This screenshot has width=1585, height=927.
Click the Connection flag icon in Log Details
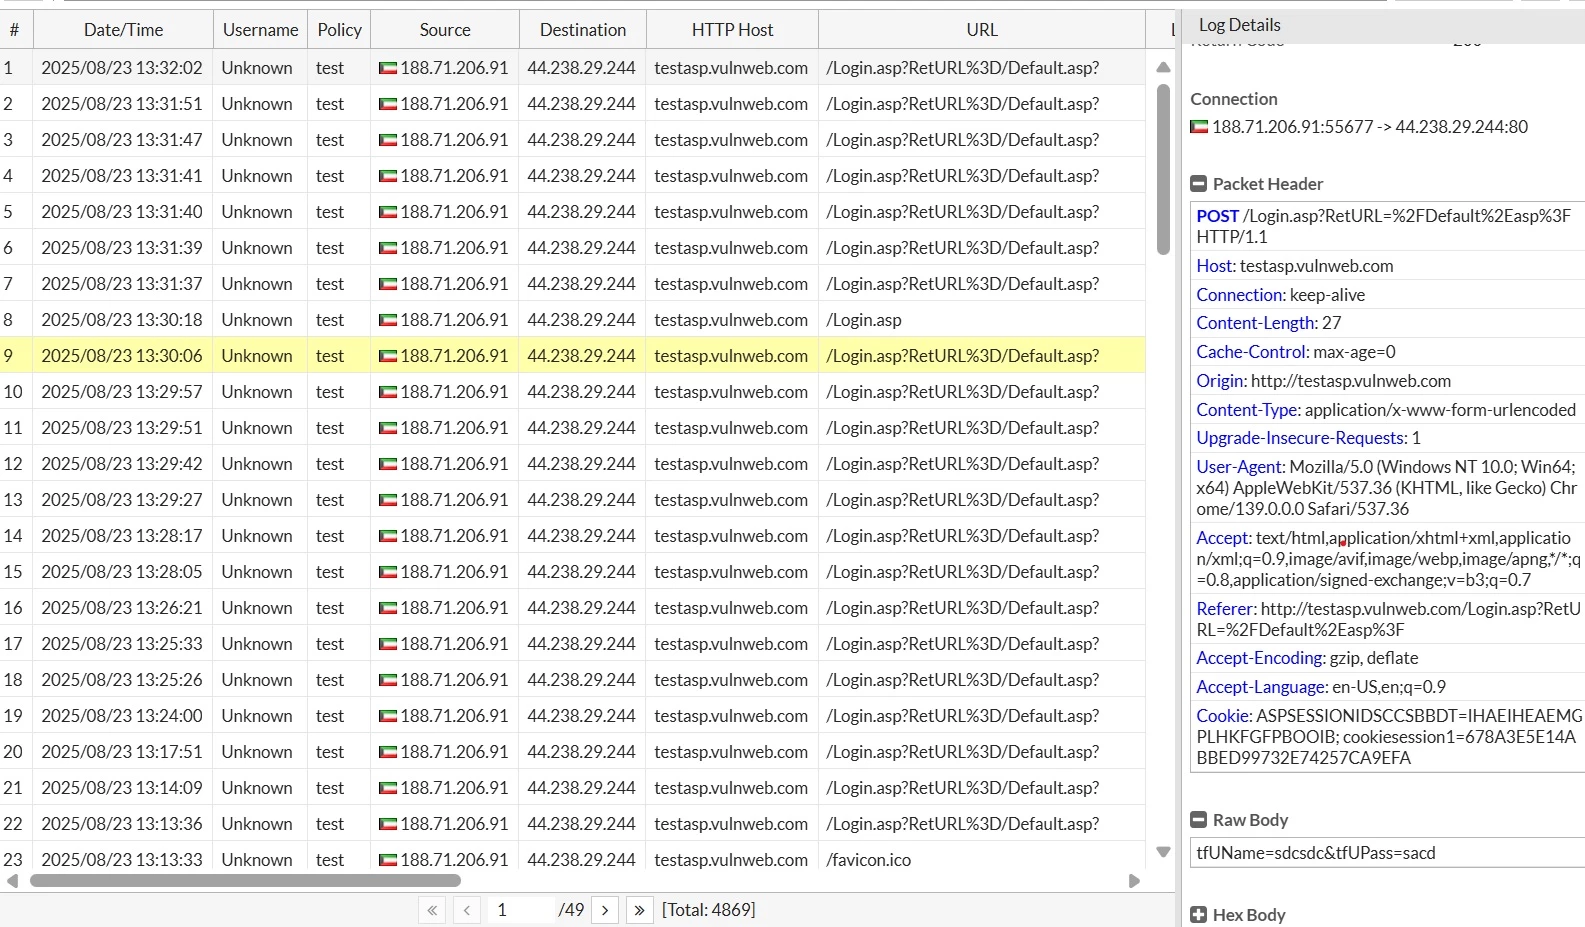click(1199, 127)
